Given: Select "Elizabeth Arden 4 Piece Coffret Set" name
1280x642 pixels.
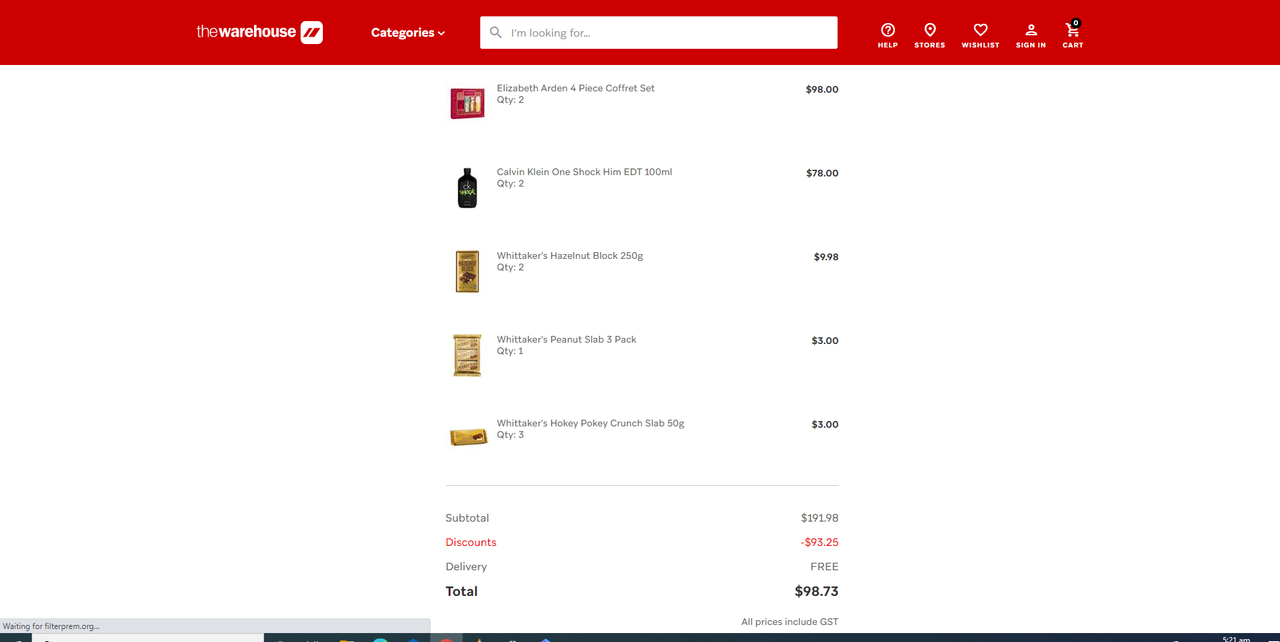Looking at the screenshot, I should point(576,88).
